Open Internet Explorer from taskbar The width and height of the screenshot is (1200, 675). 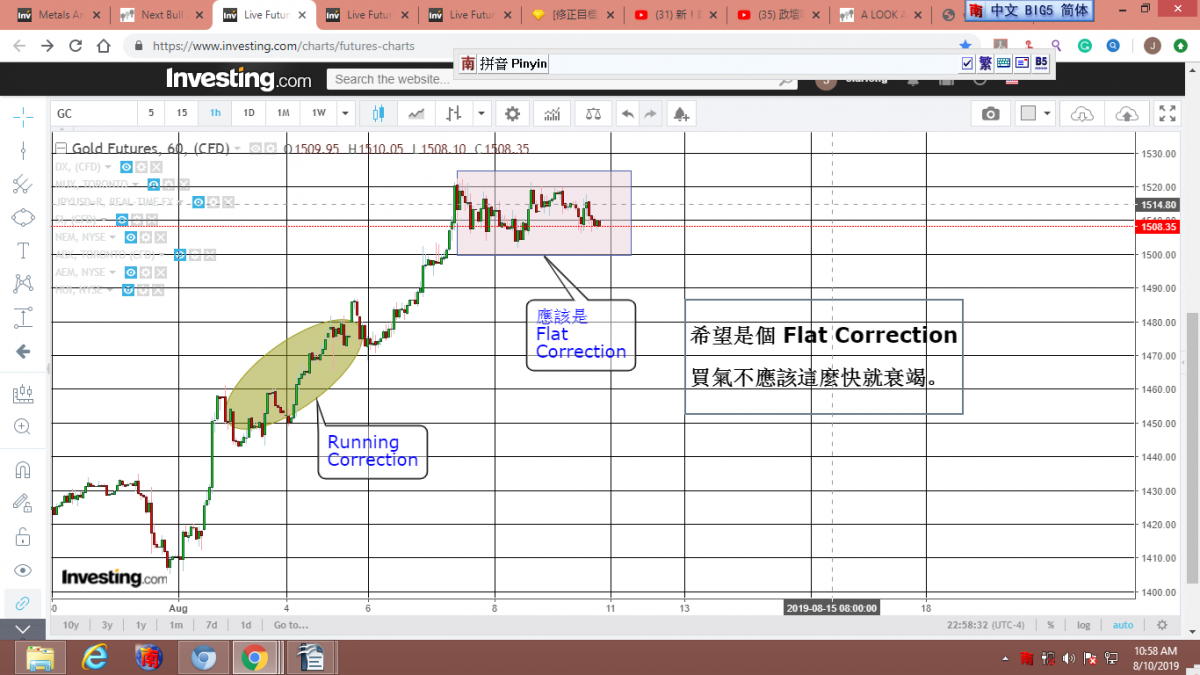tap(96, 657)
